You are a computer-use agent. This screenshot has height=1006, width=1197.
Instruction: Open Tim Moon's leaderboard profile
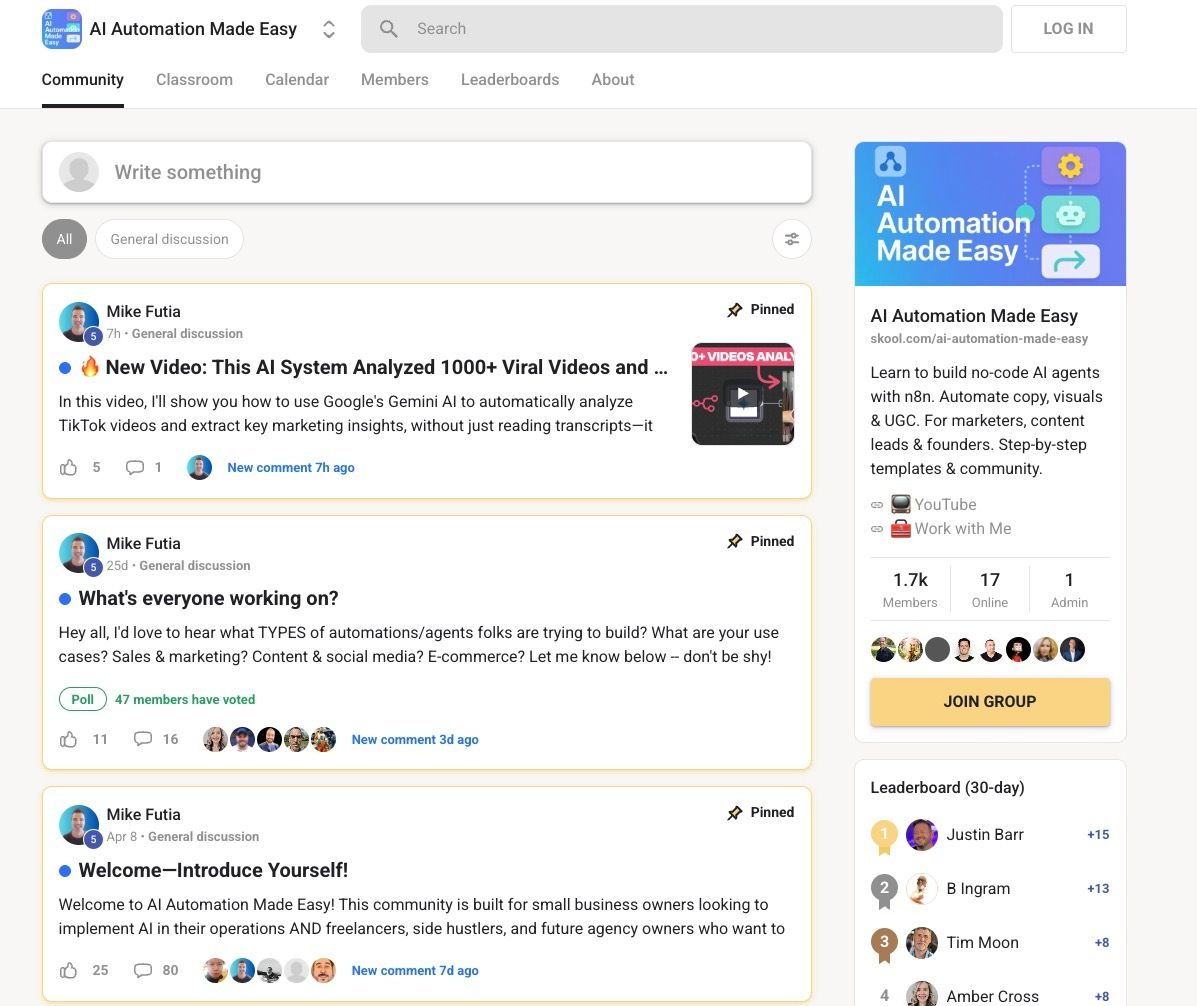[x=982, y=943]
